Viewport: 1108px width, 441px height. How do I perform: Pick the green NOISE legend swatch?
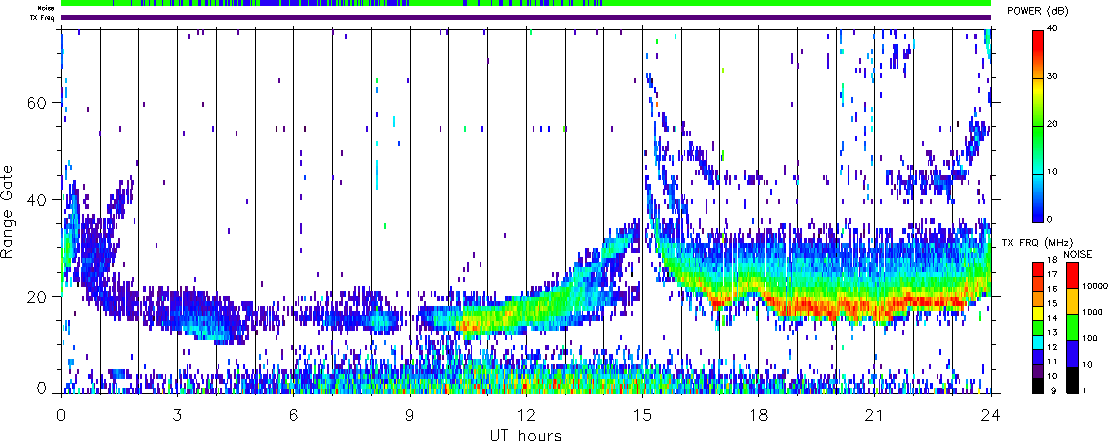pos(1073,328)
